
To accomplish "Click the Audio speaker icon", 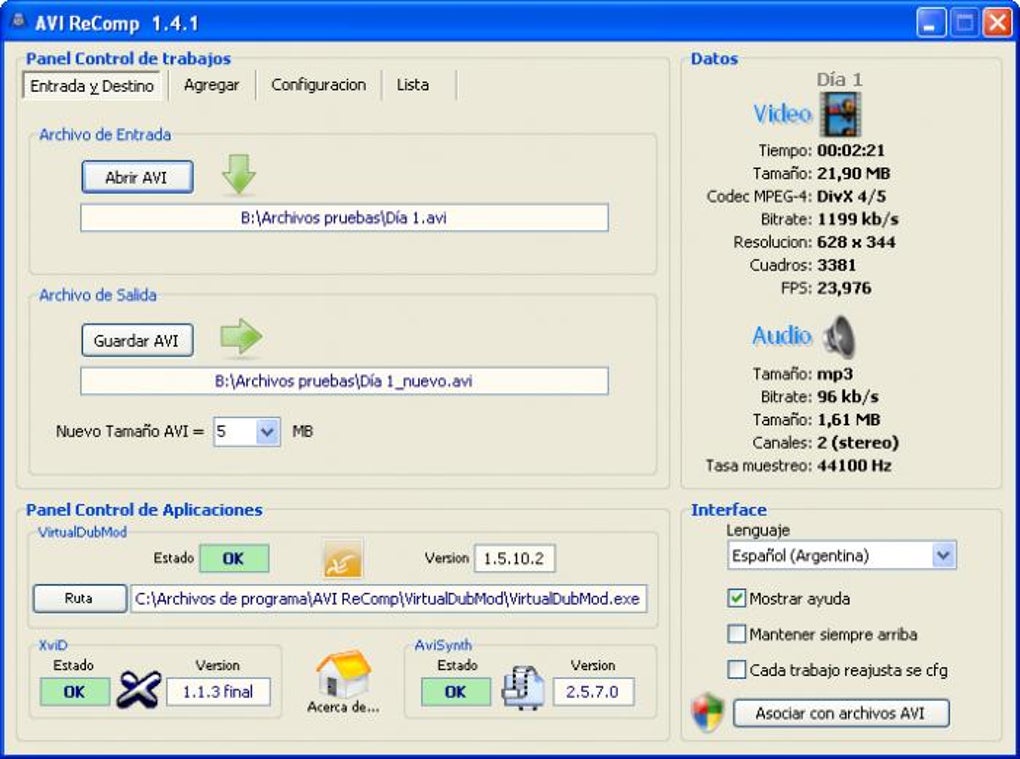I will (839, 337).
